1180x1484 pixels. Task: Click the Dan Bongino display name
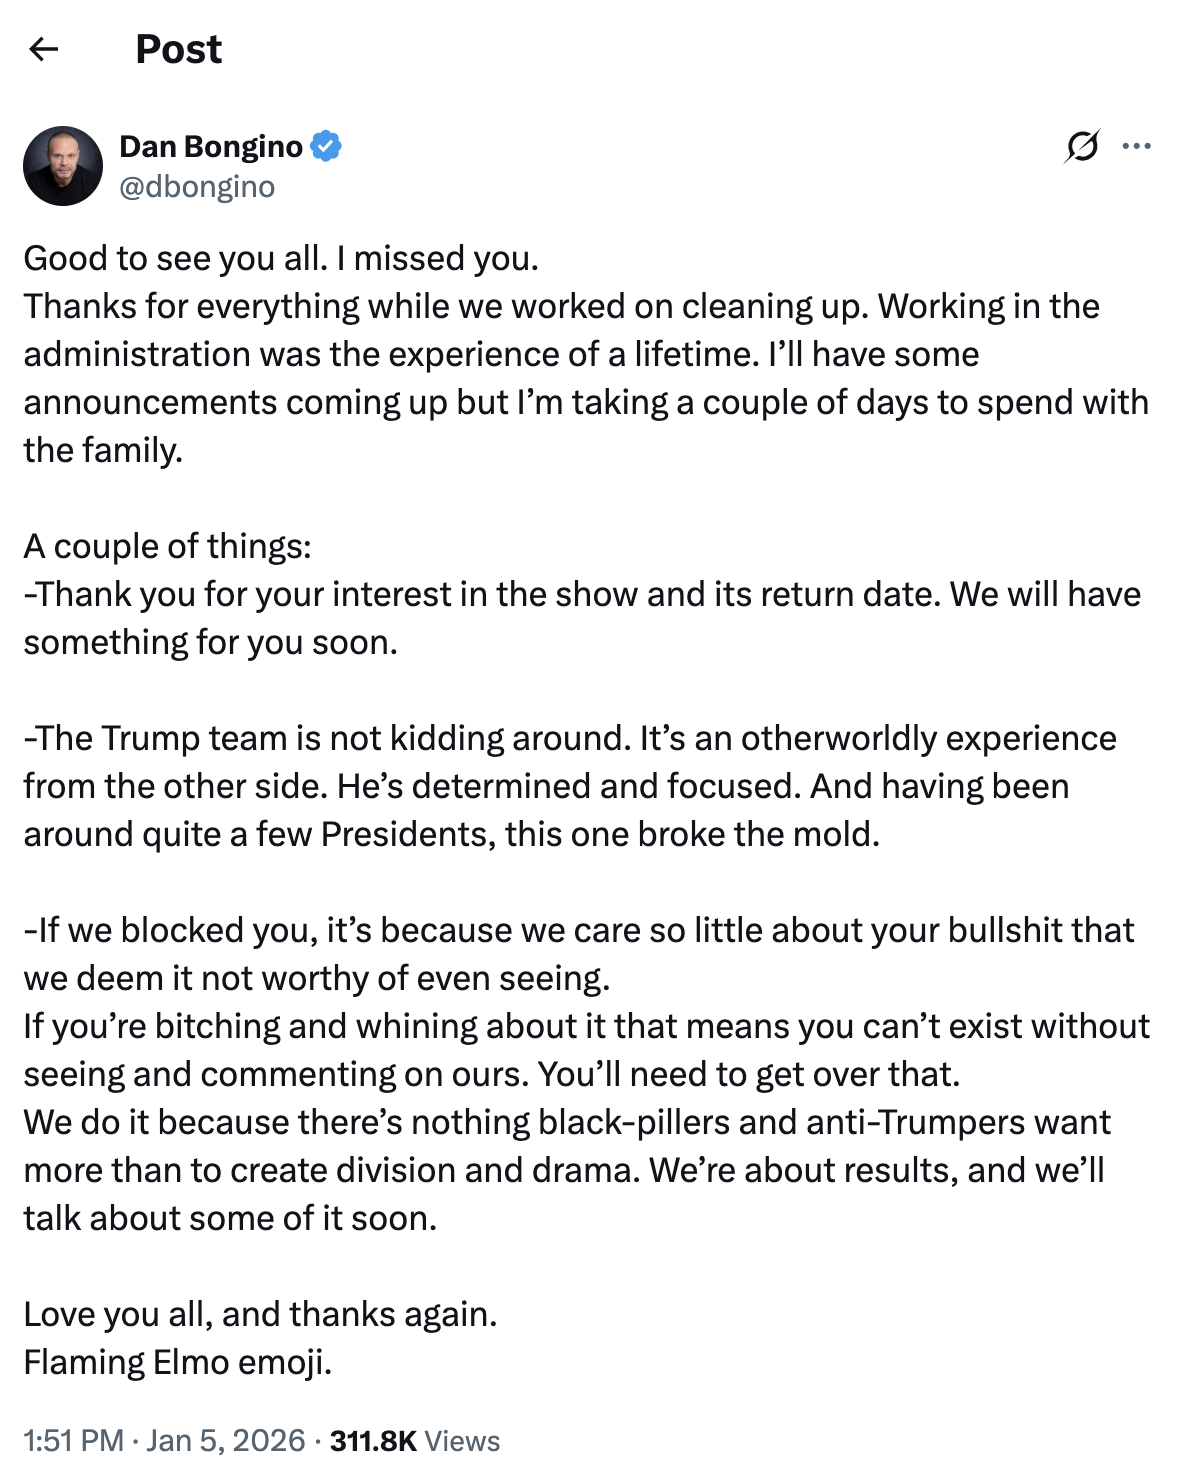point(210,146)
